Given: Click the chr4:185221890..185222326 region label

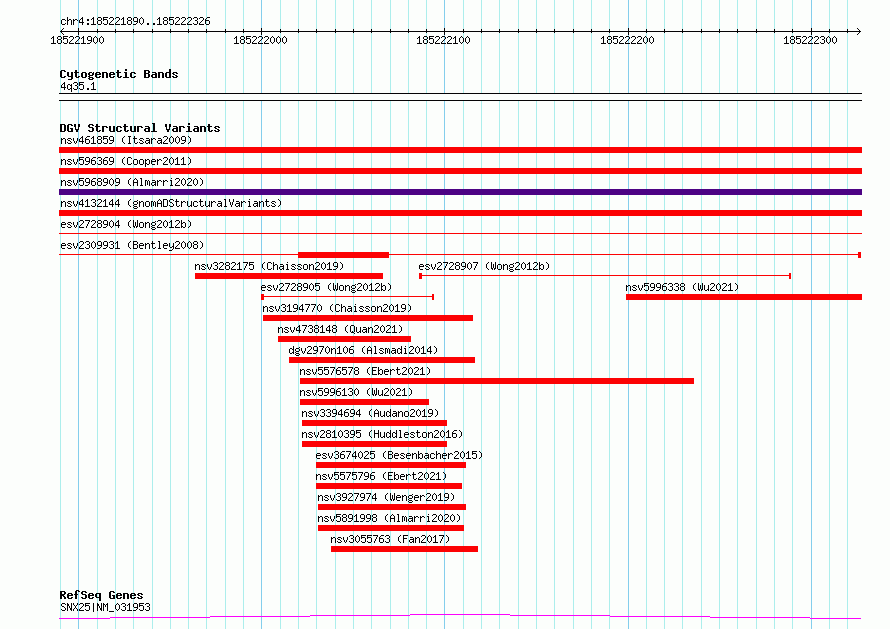Looking at the screenshot, I should (135, 22).
